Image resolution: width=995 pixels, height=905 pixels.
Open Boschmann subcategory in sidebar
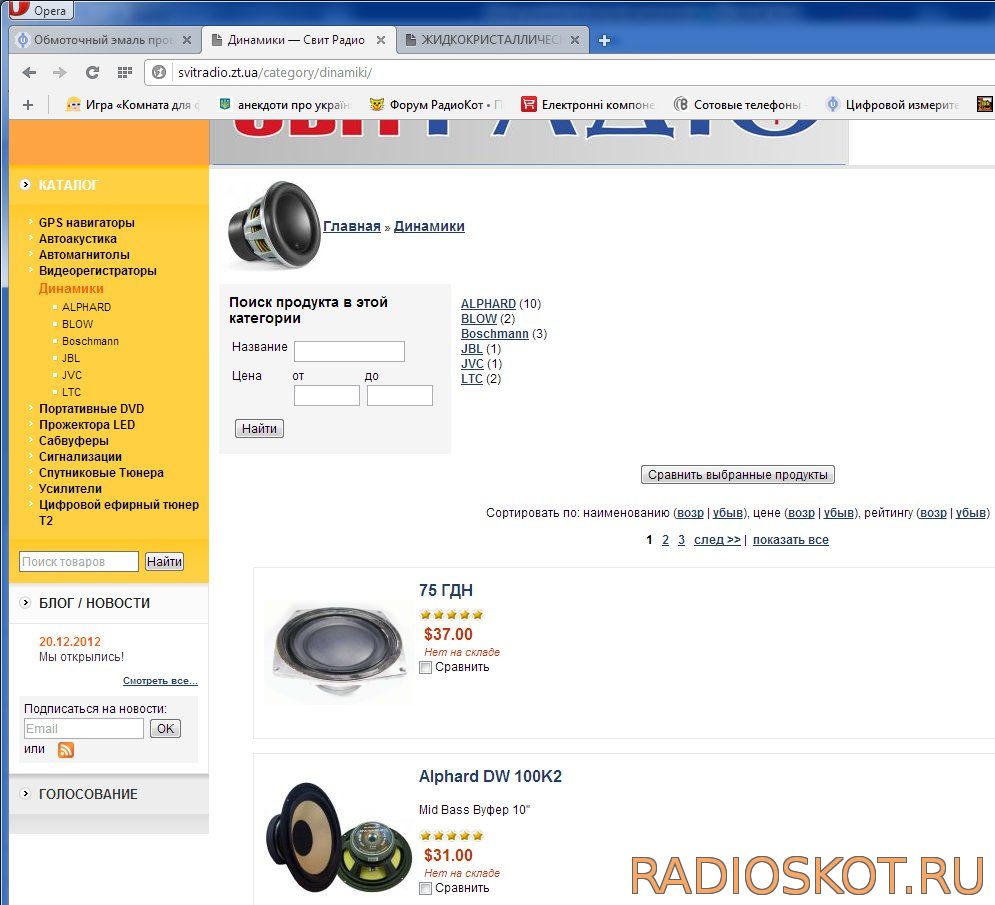(90, 341)
